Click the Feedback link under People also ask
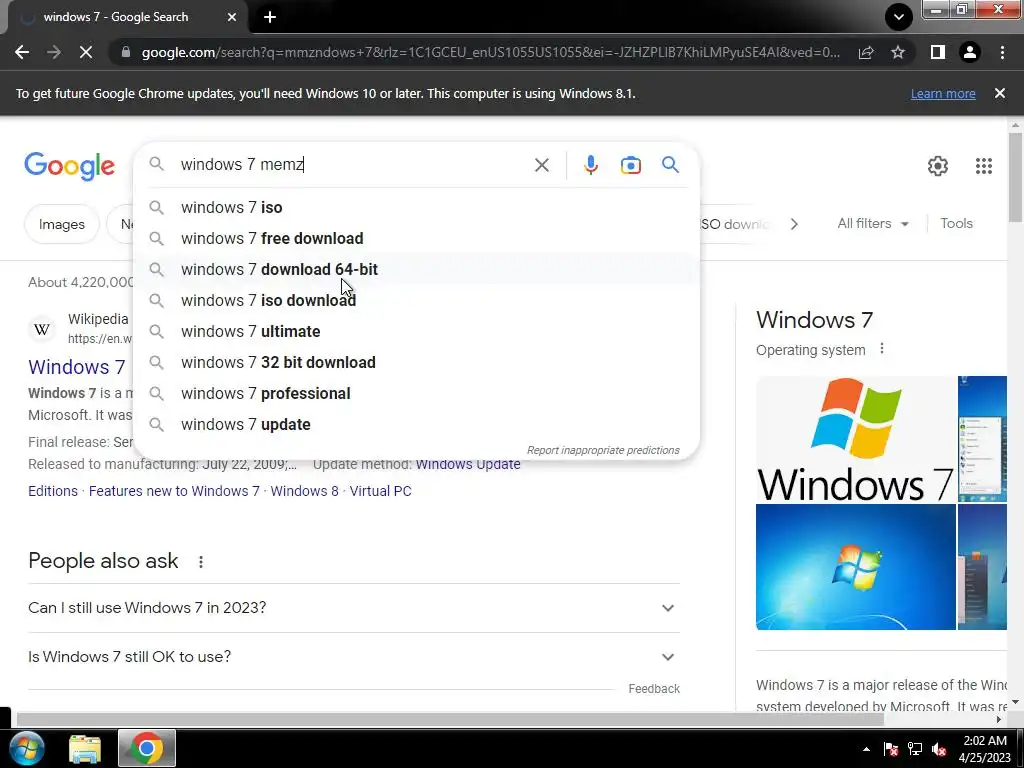Image resolution: width=1024 pixels, height=768 pixels. pos(654,689)
